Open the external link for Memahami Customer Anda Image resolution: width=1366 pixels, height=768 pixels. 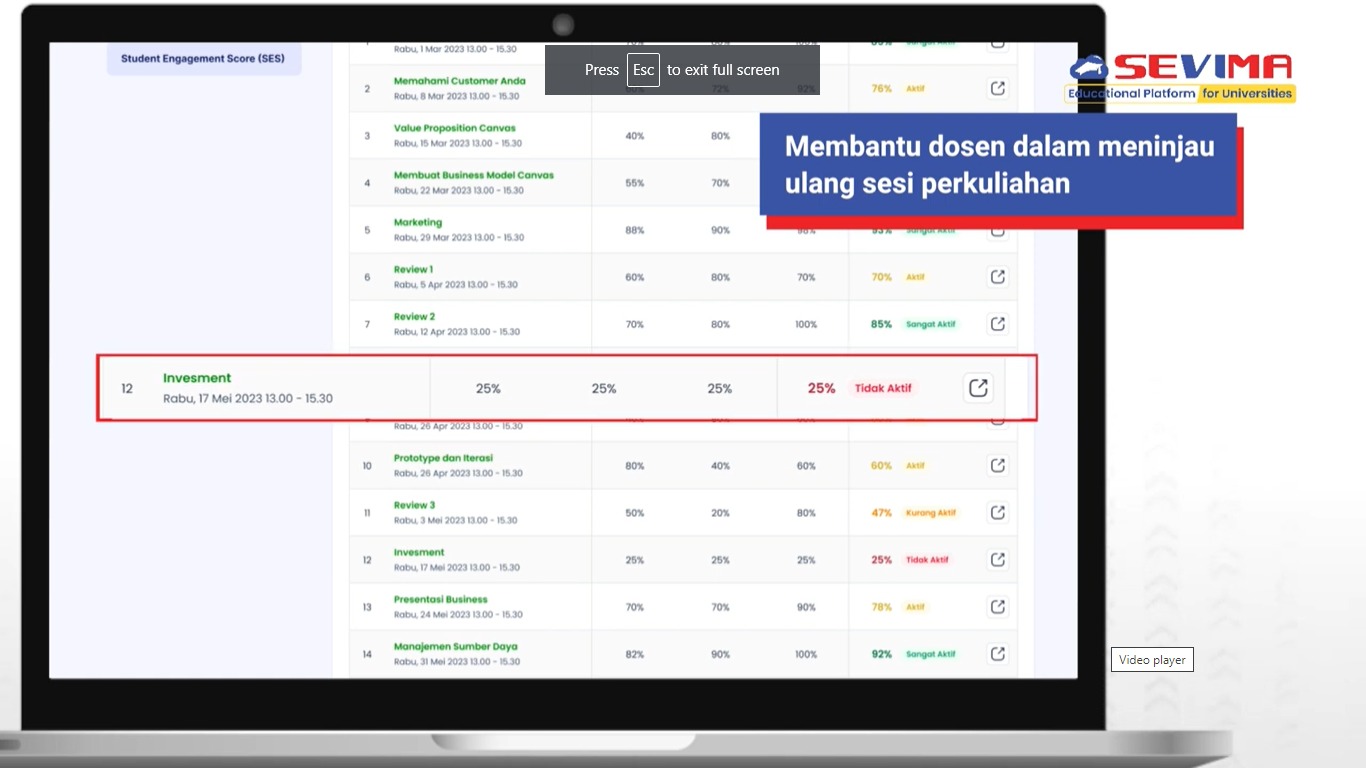pyautogui.click(x=996, y=88)
